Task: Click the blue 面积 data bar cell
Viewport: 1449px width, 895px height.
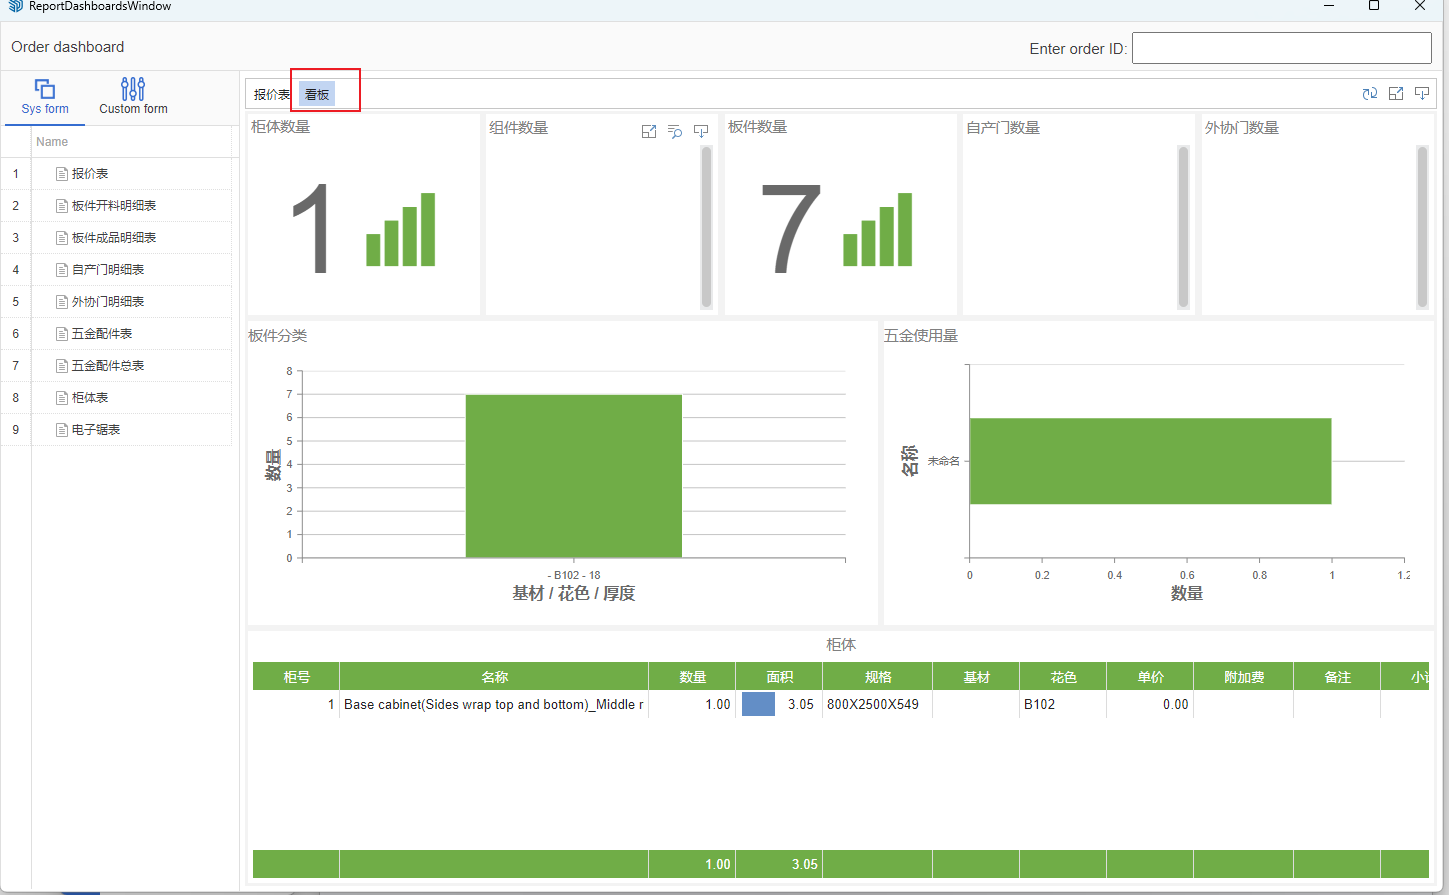Action: [758, 704]
